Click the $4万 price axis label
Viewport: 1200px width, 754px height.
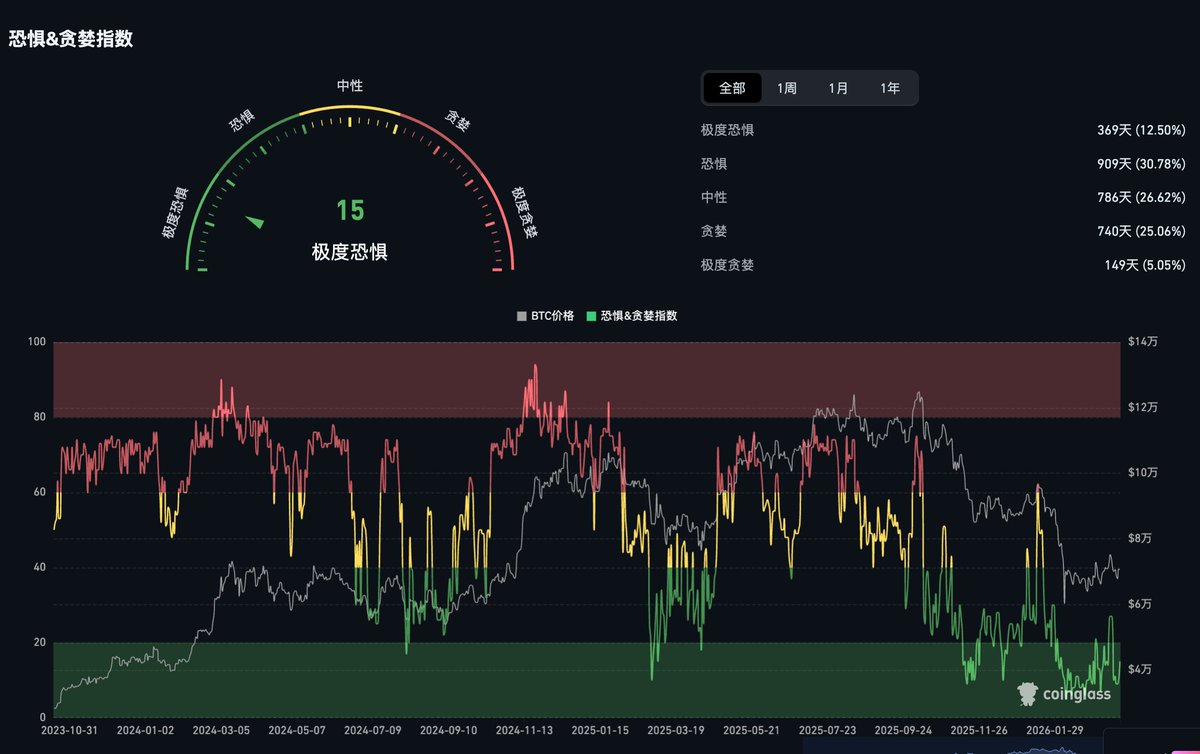[1140, 669]
